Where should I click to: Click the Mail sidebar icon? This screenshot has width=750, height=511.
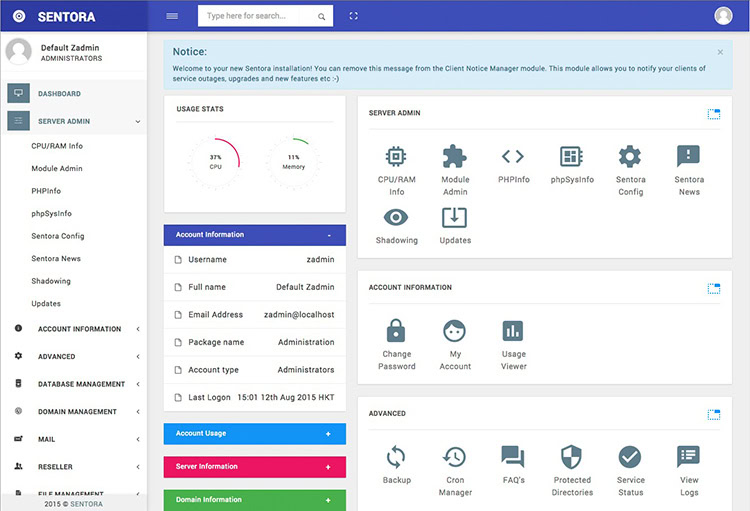click(18, 438)
